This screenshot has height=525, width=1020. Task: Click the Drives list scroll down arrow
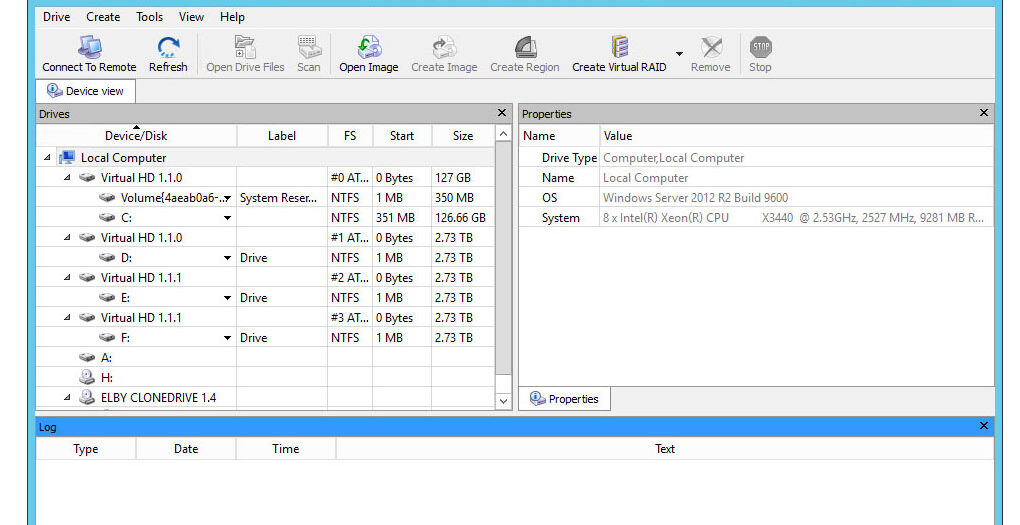503,401
